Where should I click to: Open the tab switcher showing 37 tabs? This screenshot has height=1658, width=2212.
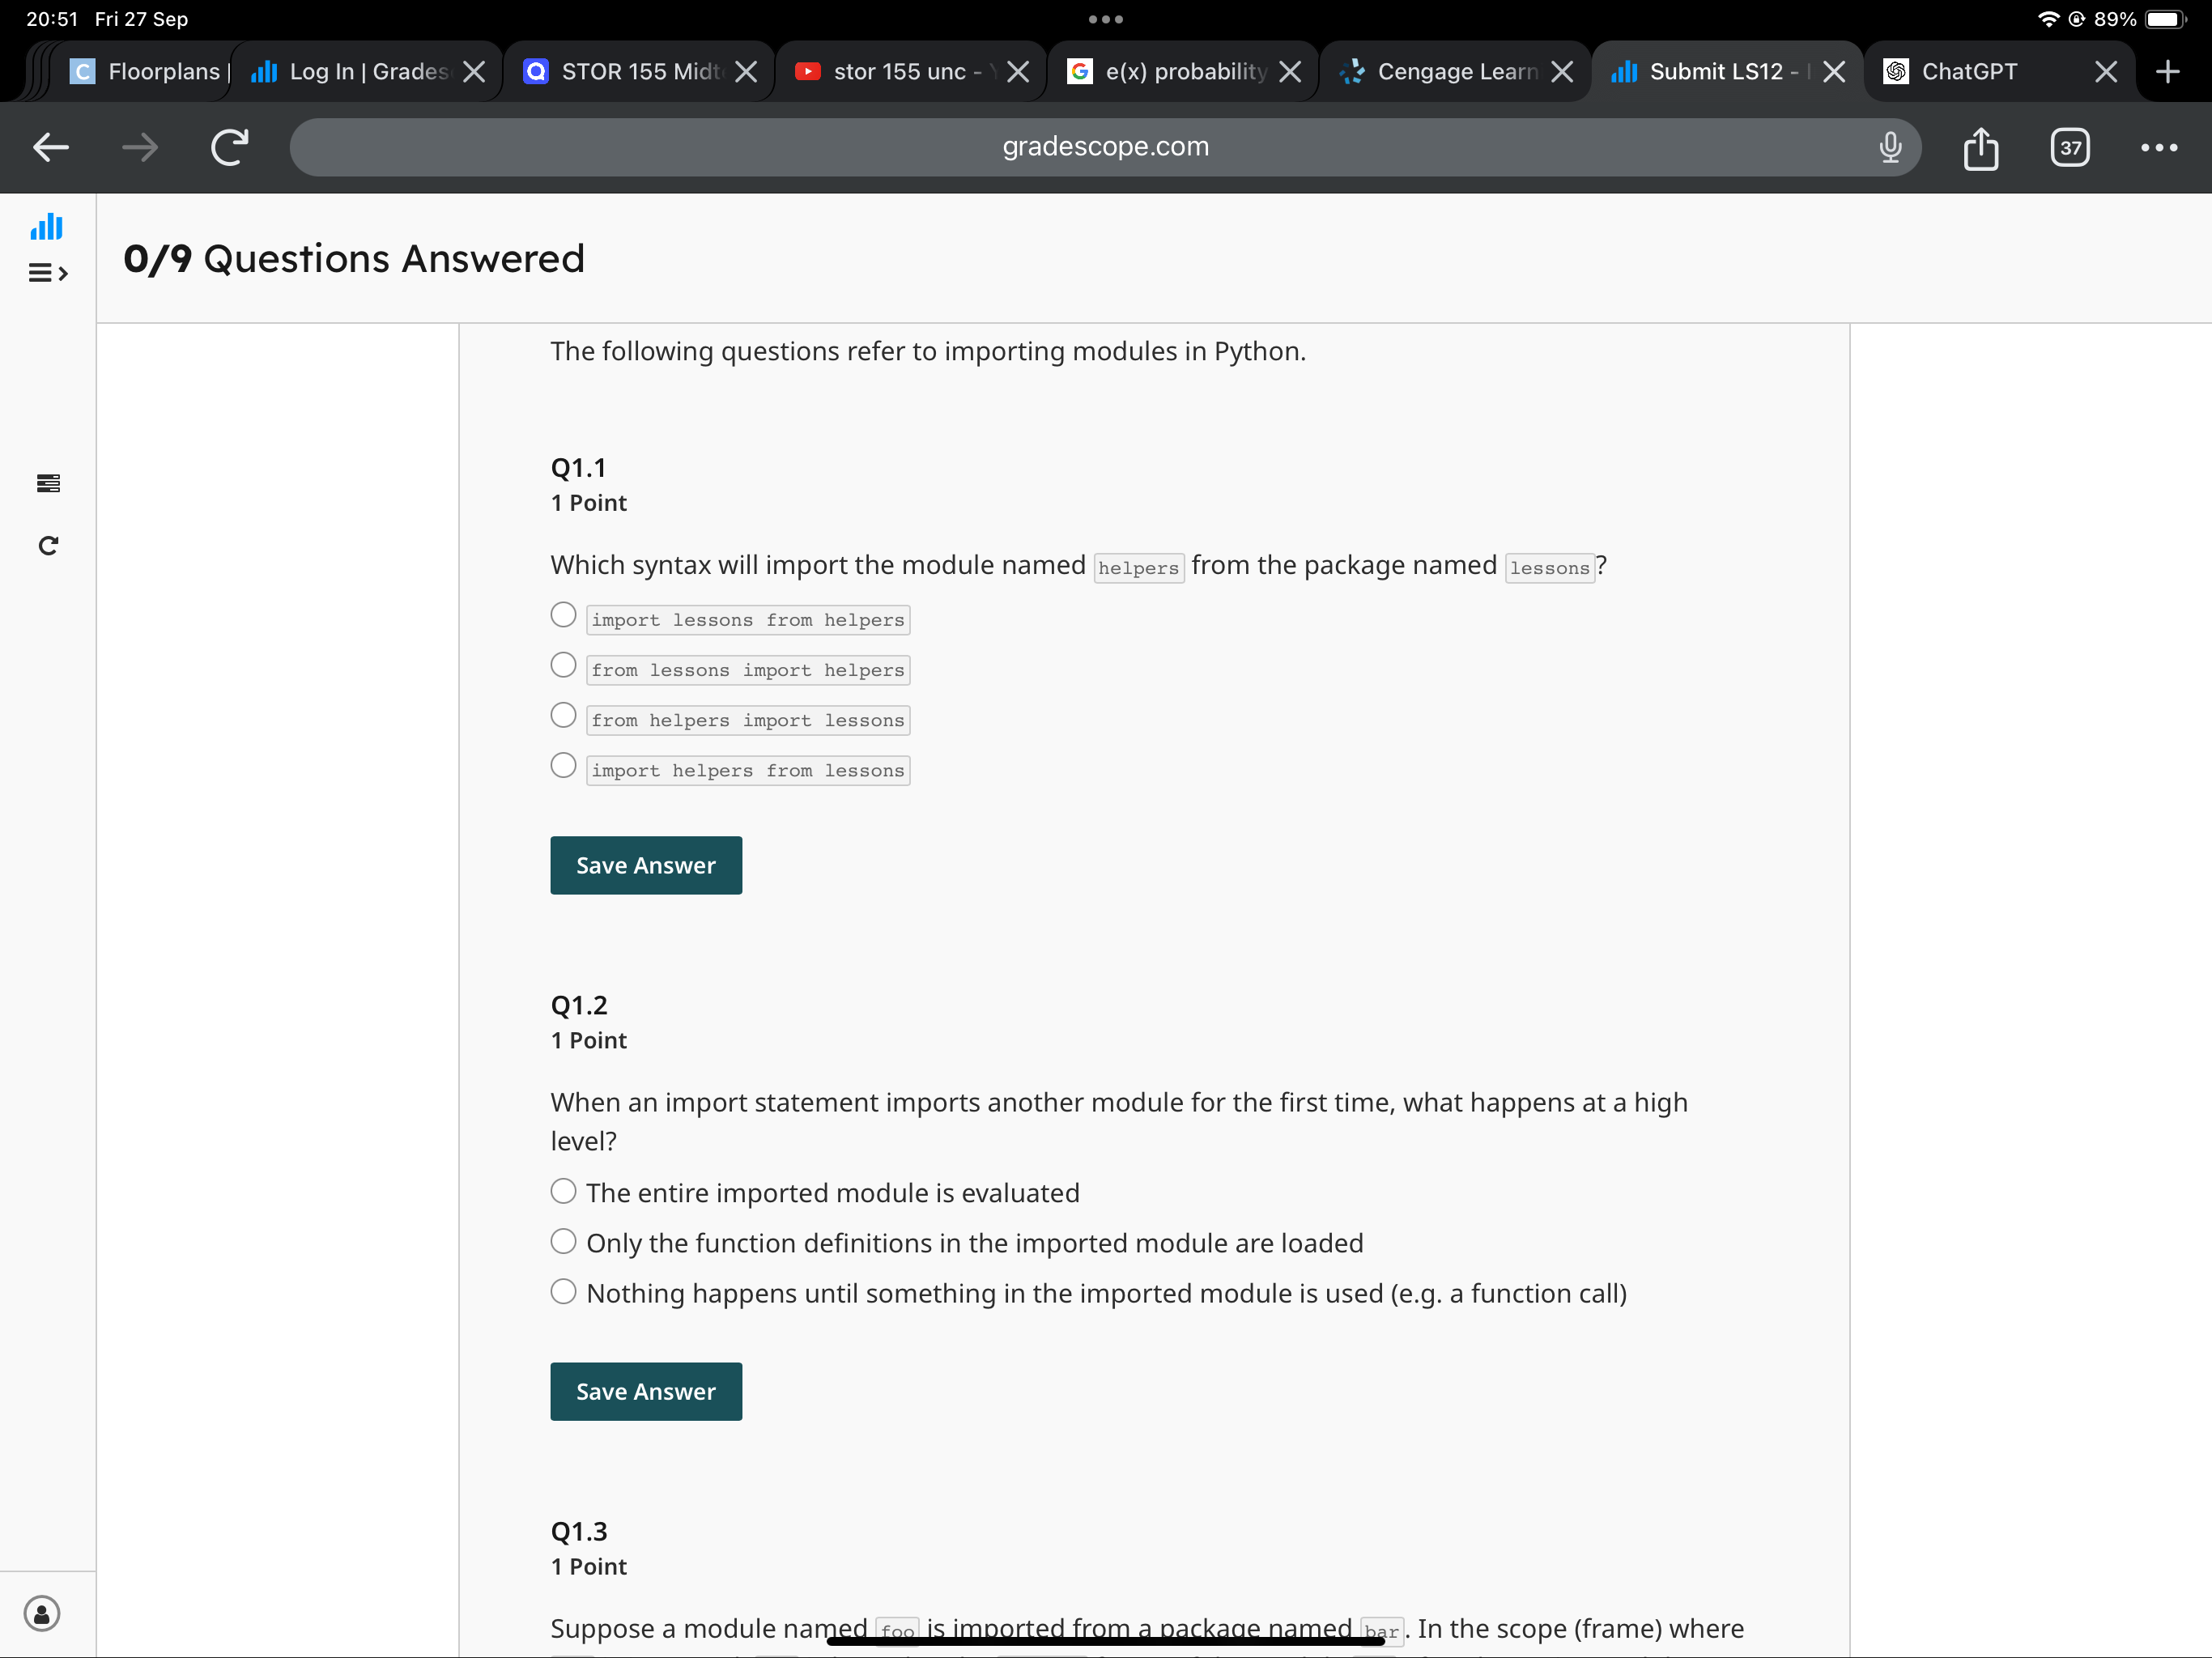(x=2070, y=147)
